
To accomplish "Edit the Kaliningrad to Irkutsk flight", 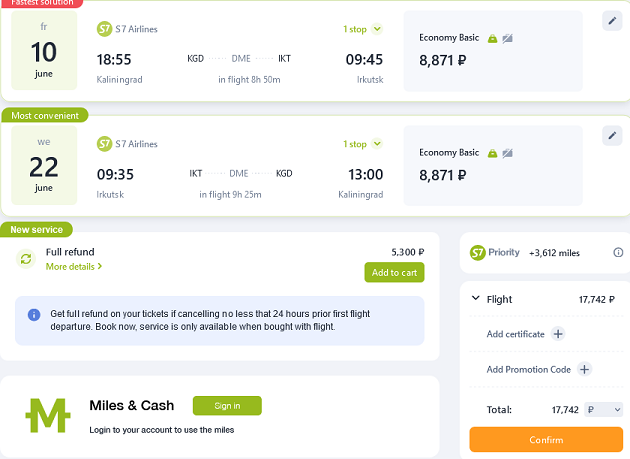I will coord(612,21).
